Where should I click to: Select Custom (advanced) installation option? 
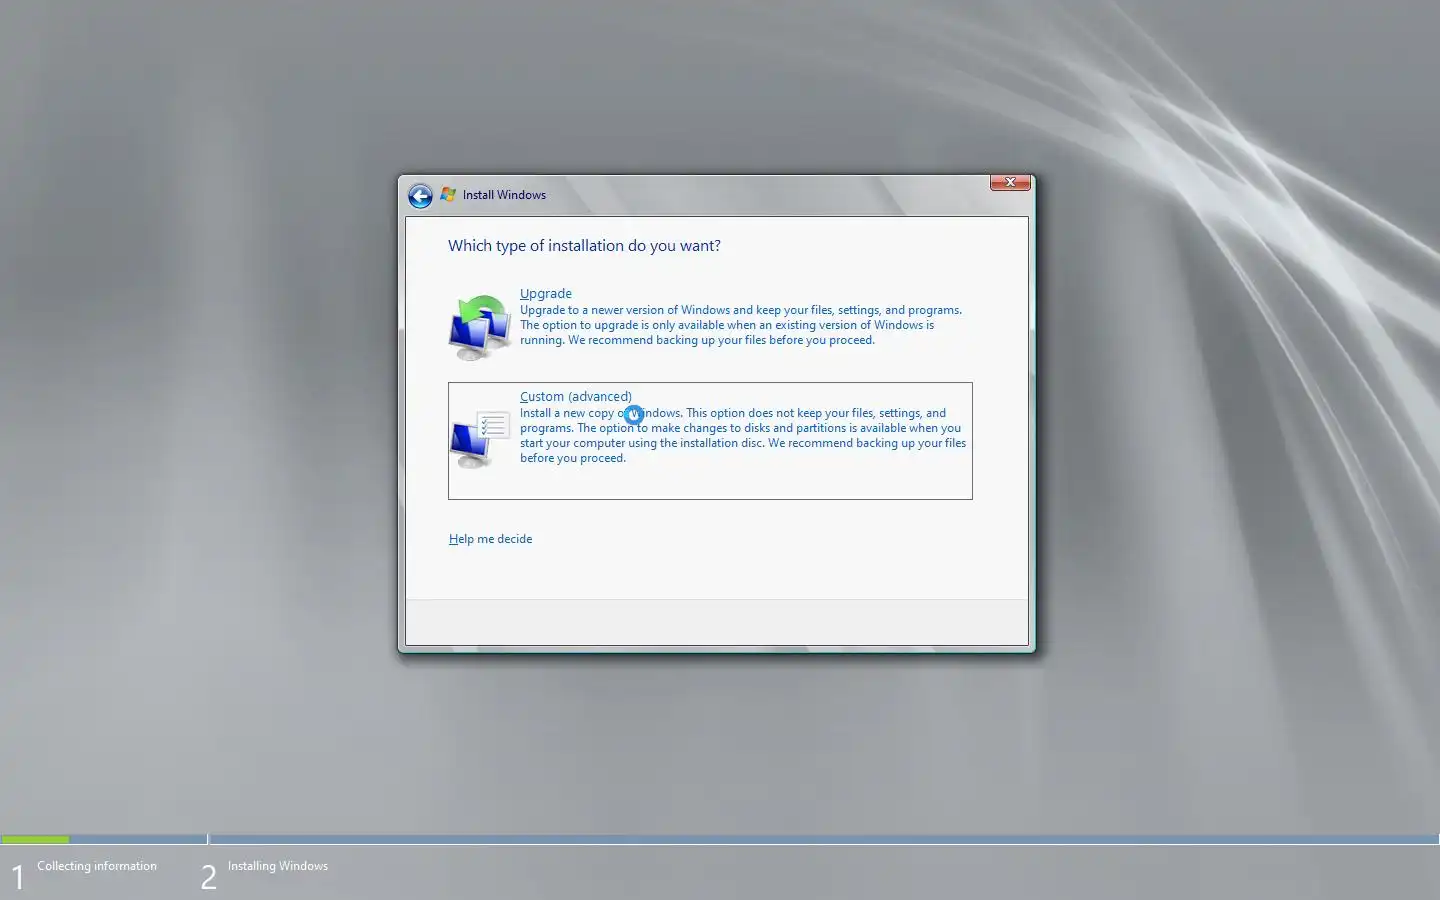click(710, 441)
